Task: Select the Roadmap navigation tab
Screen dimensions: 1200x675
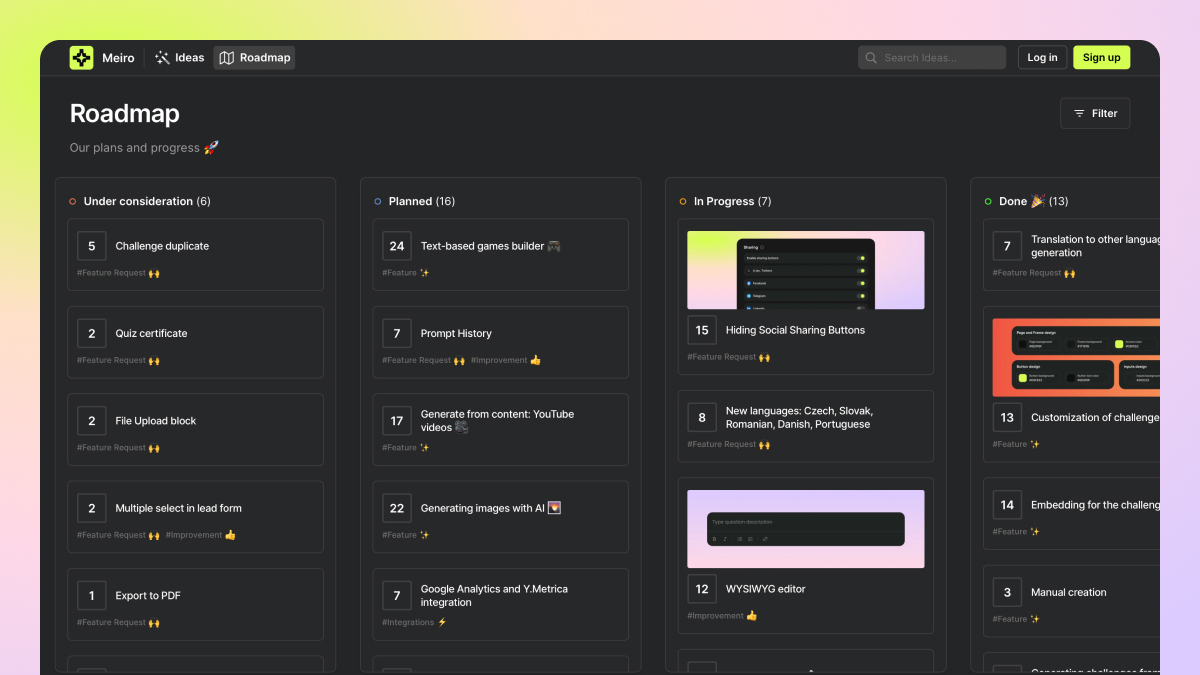Action: pyautogui.click(x=253, y=57)
